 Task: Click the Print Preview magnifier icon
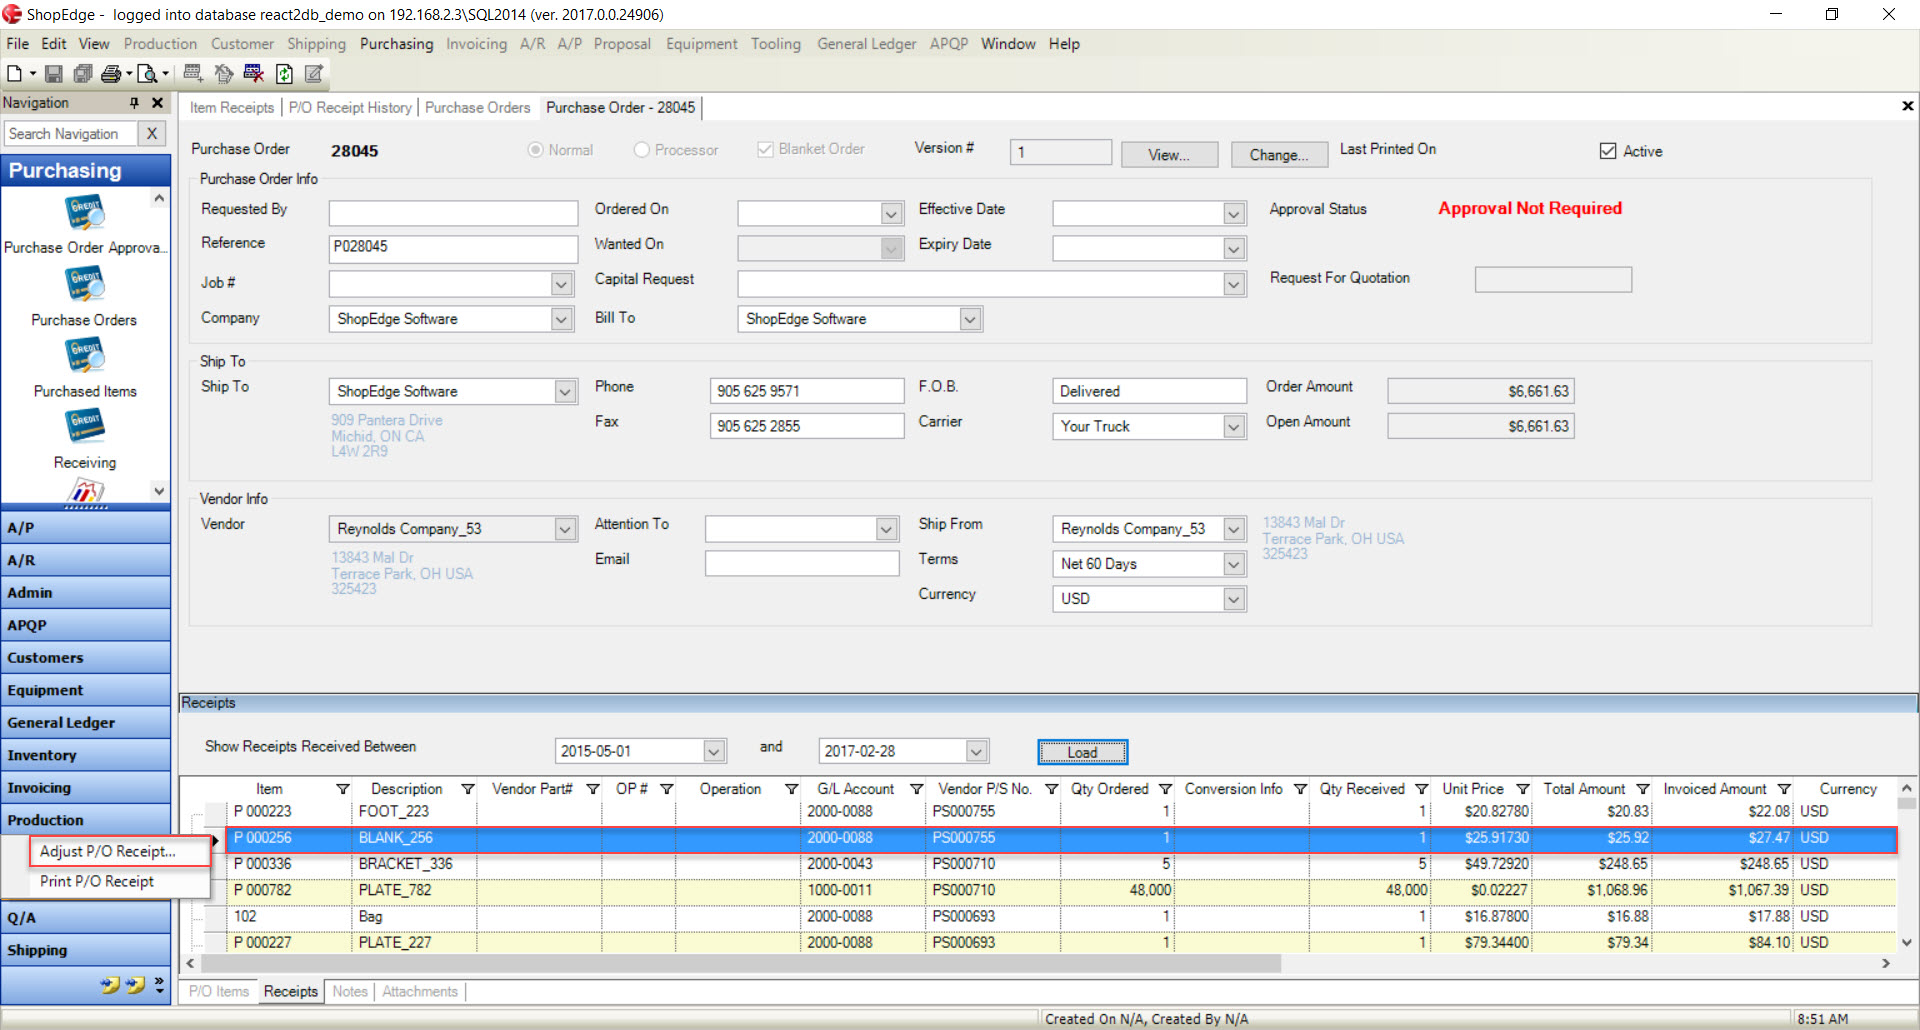(x=147, y=74)
